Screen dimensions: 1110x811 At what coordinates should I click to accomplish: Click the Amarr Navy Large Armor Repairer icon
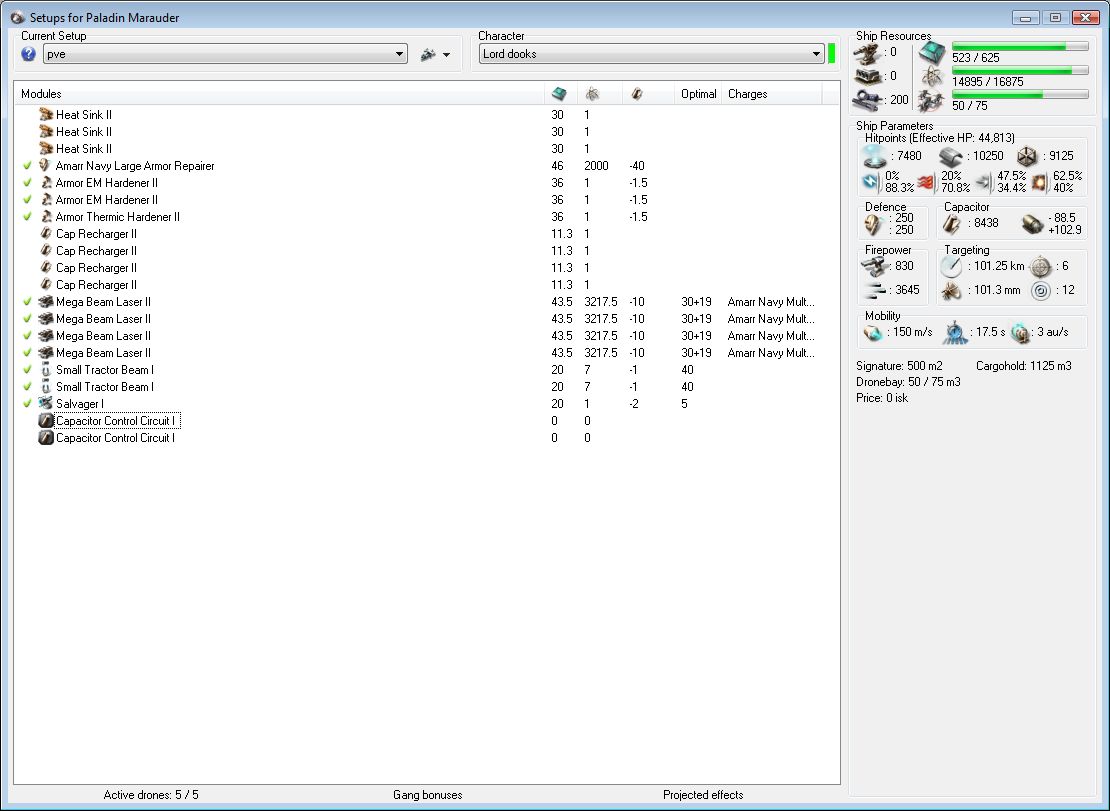point(45,166)
